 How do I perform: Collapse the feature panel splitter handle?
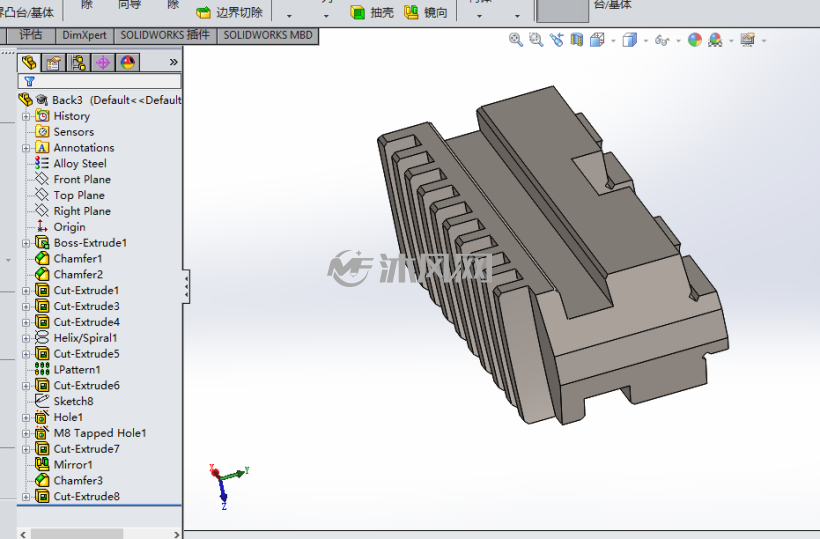pyautogui.click(x=186, y=286)
